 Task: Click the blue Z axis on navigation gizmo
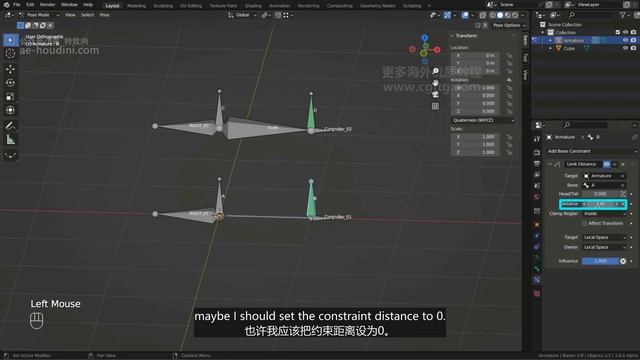[x=424, y=38]
